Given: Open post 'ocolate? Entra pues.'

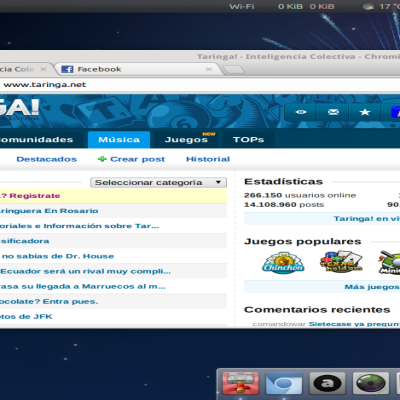Looking at the screenshot, I should point(49,301).
